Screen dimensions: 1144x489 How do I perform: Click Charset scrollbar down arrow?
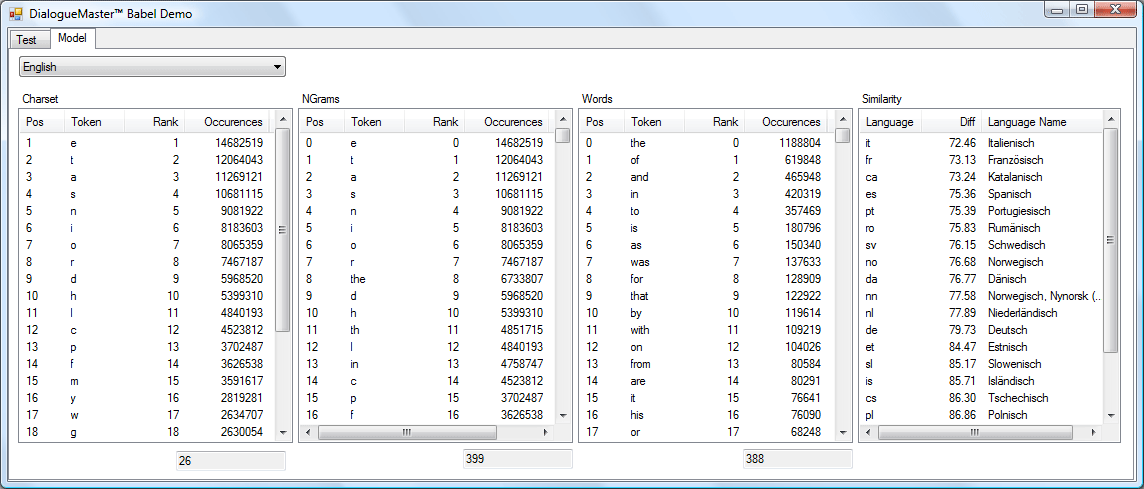point(284,433)
